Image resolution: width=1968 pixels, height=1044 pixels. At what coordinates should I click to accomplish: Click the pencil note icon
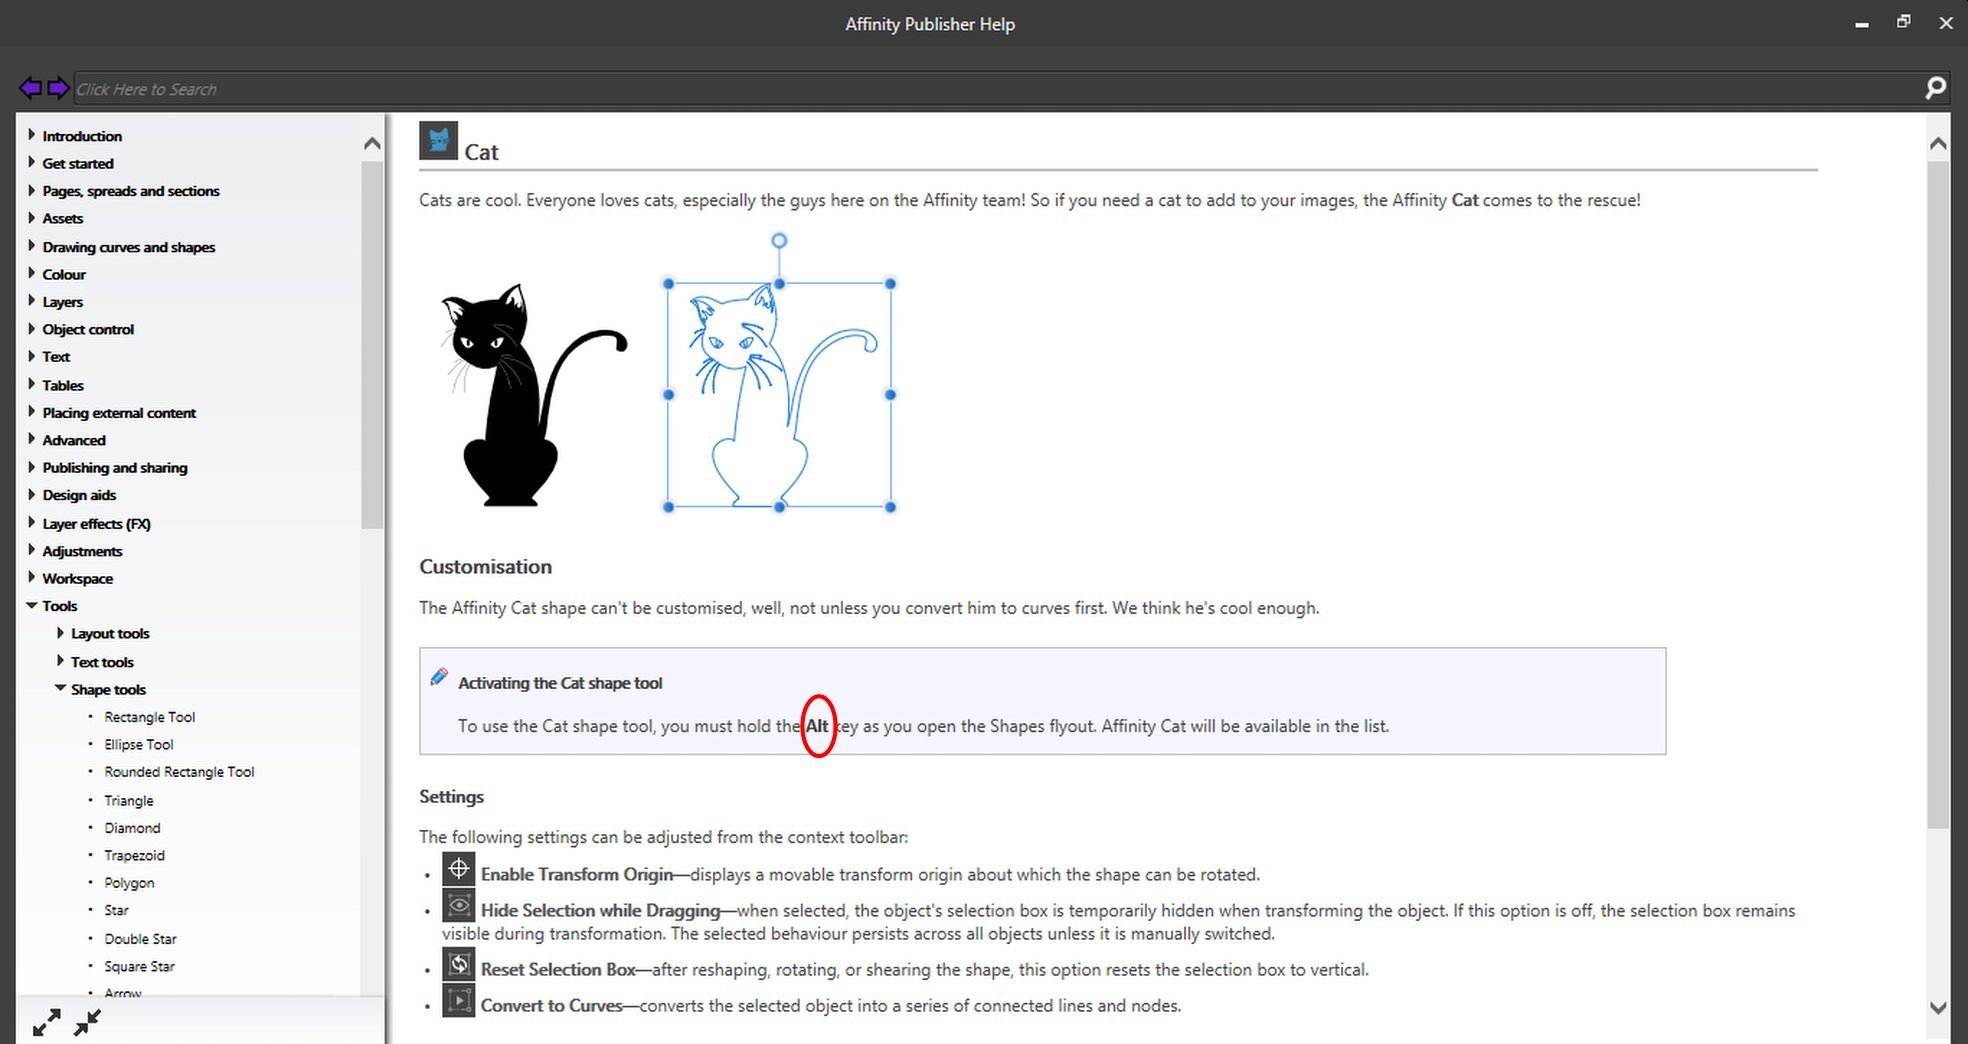(439, 677)
